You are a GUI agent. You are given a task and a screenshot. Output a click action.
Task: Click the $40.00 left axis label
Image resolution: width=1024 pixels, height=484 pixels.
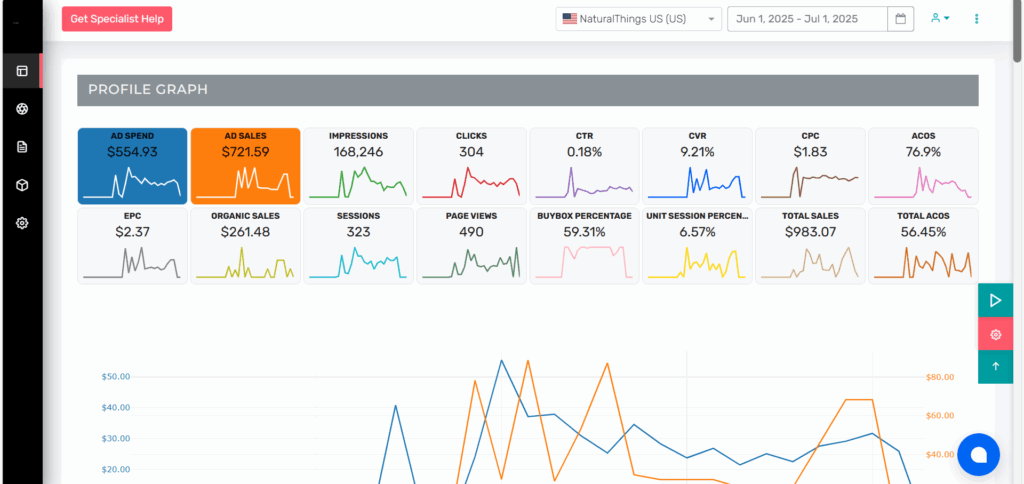(116, 408)
